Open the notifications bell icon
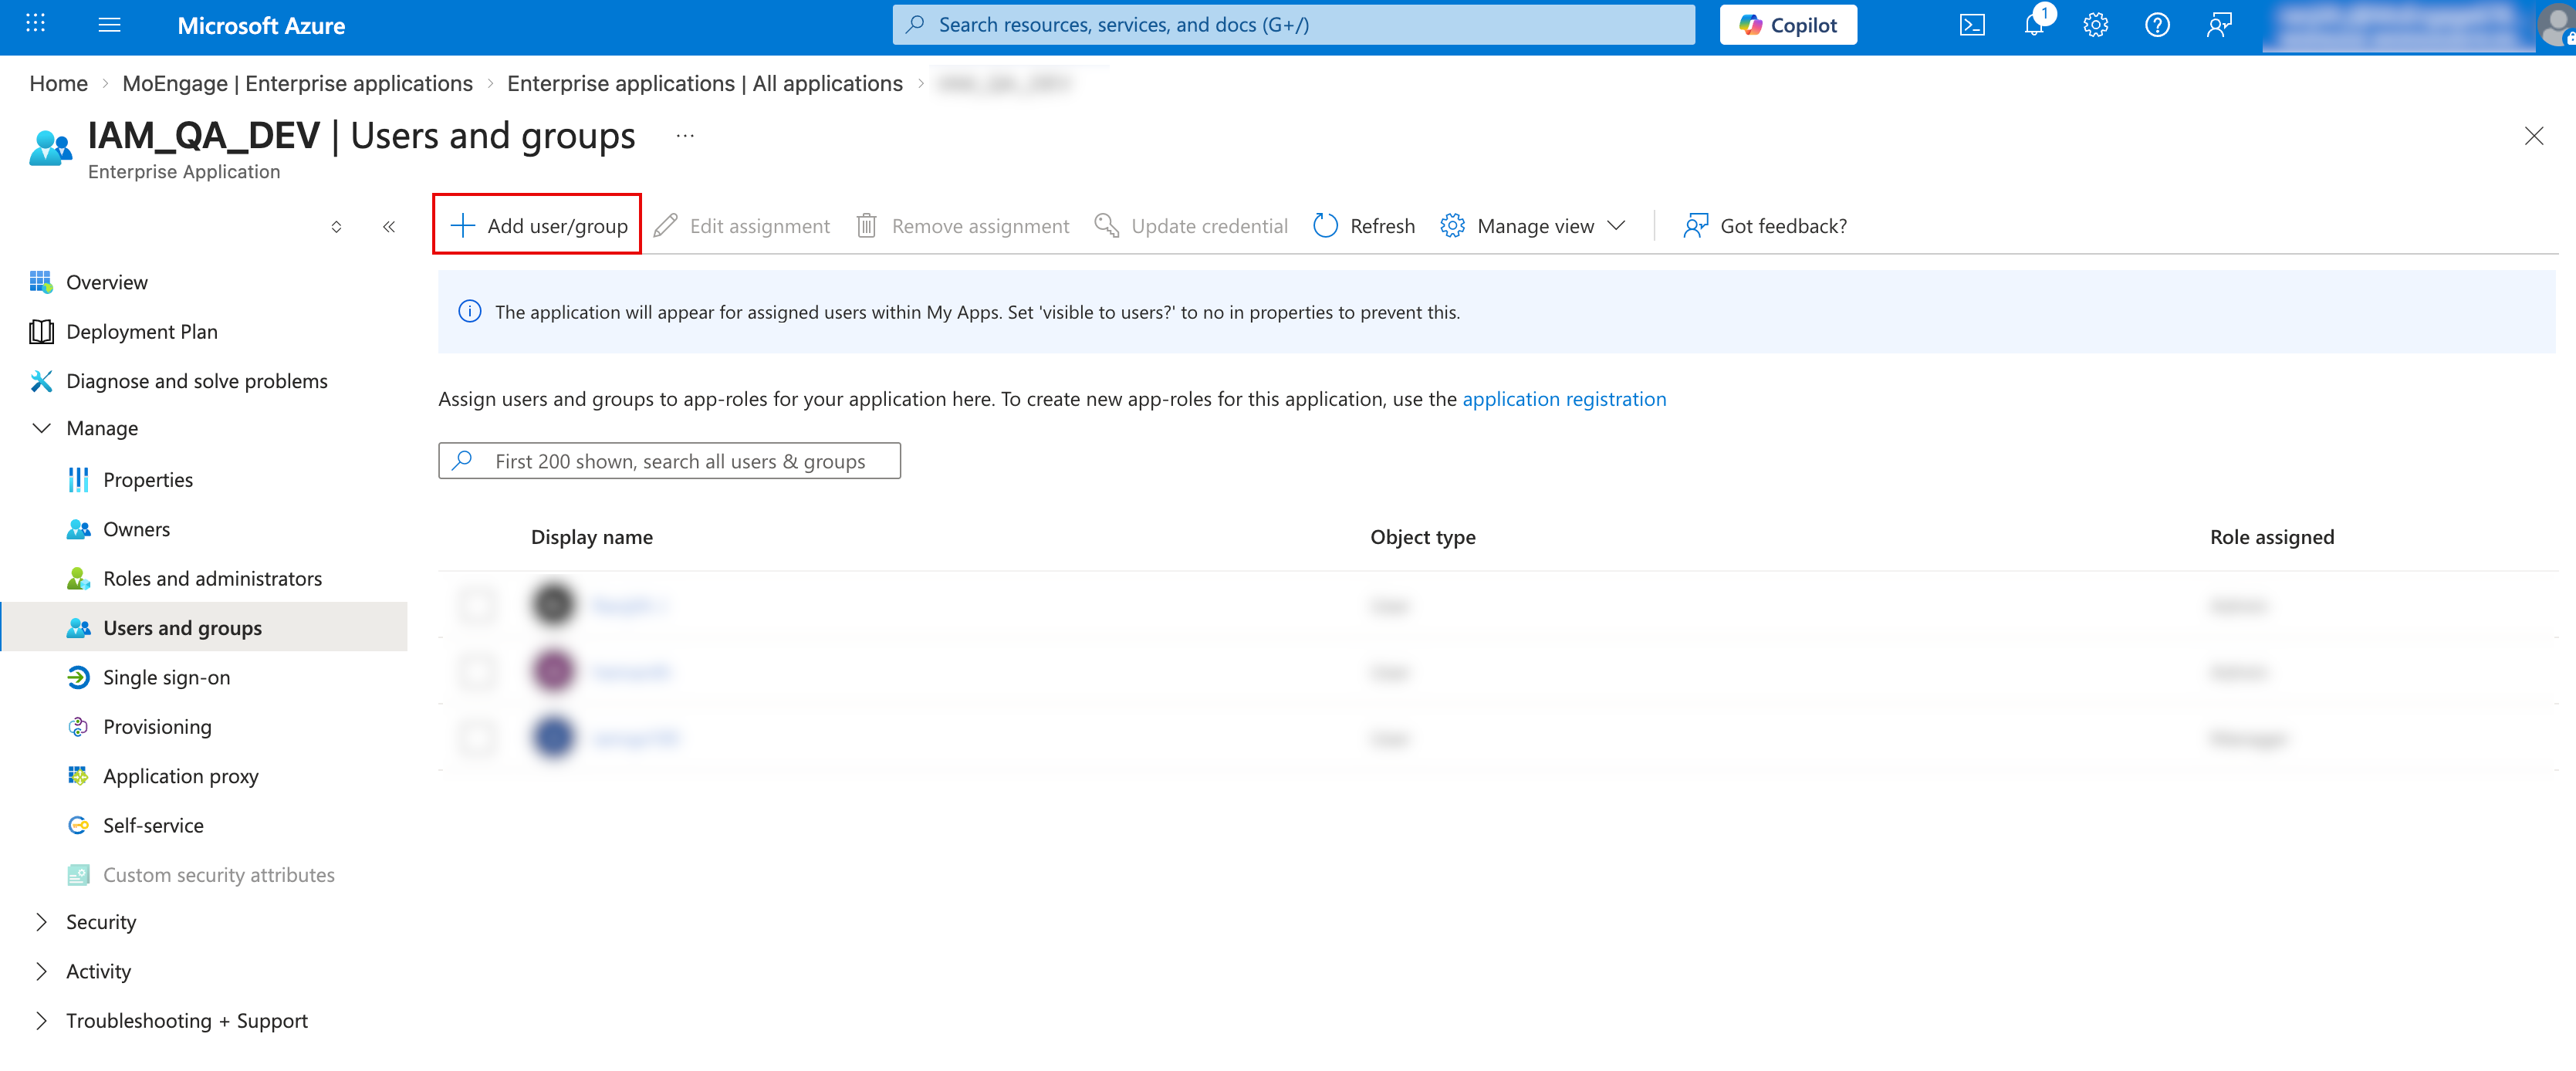Viewport: 2576px width, 1071px height. (x=2033, y=25)
